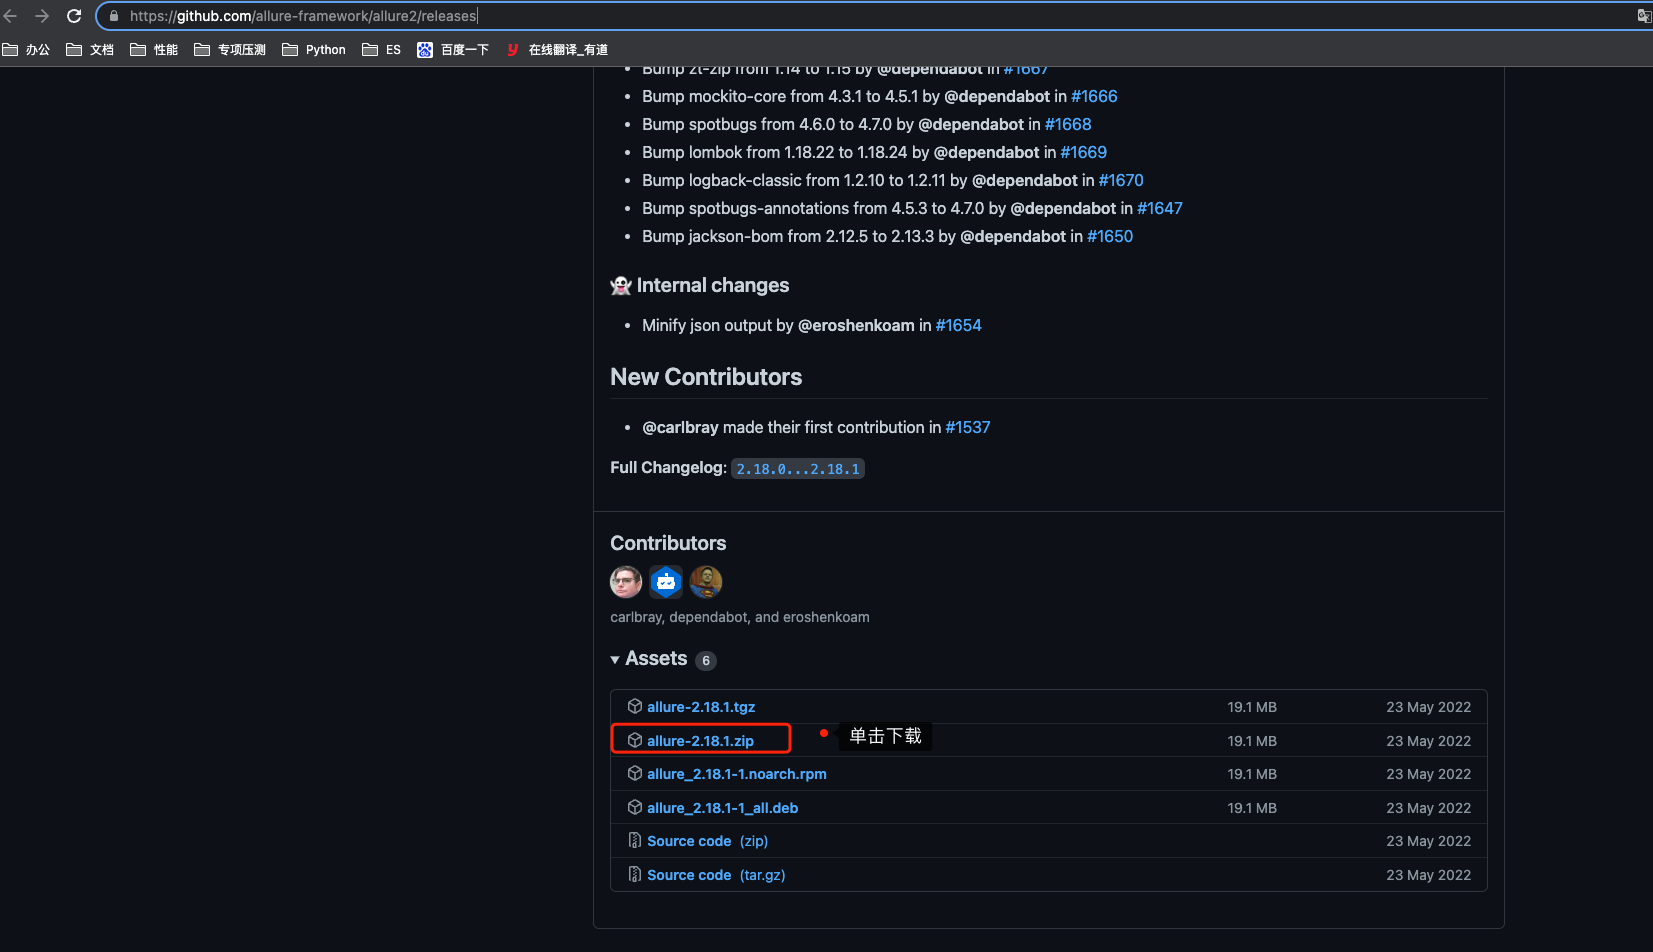The height and width of the screenshot is (952, 1653).
Task: Open pull request #1650 for jackson-bom
Action: pyautogui.click(x=1110, y=236)
